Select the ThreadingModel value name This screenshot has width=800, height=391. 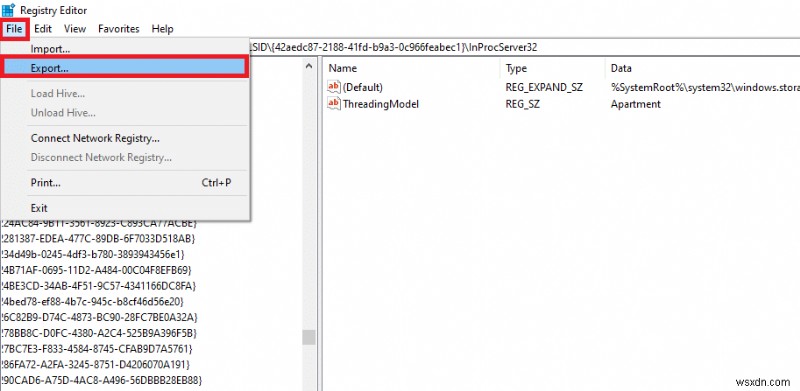381,104
